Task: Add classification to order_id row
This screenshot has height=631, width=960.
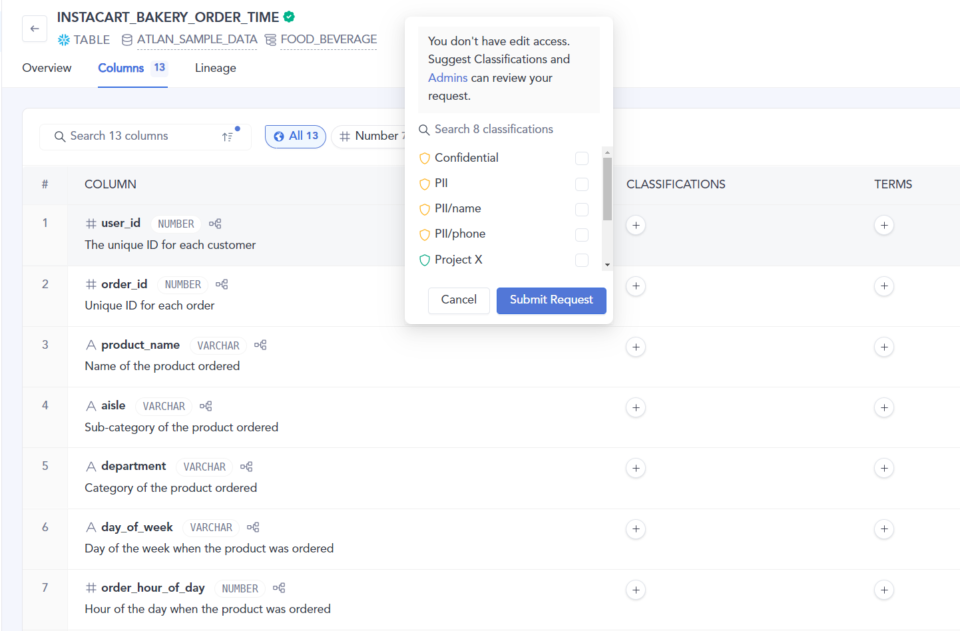Action: pos(636,286)
